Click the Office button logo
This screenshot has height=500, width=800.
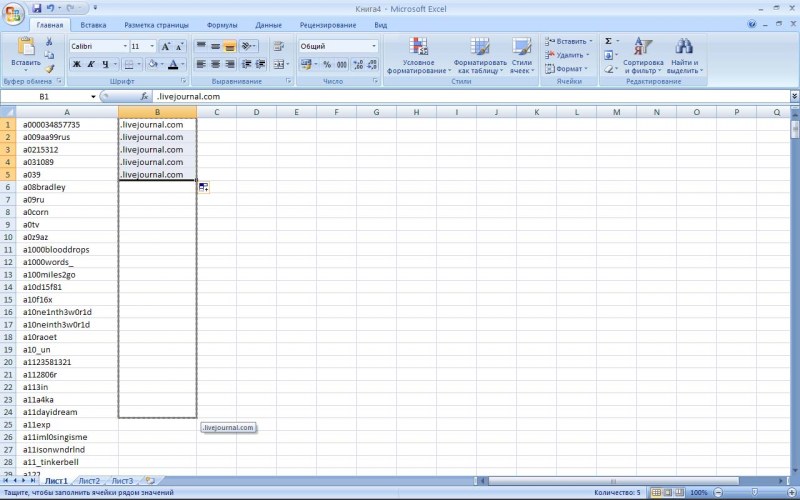[14, 13]
